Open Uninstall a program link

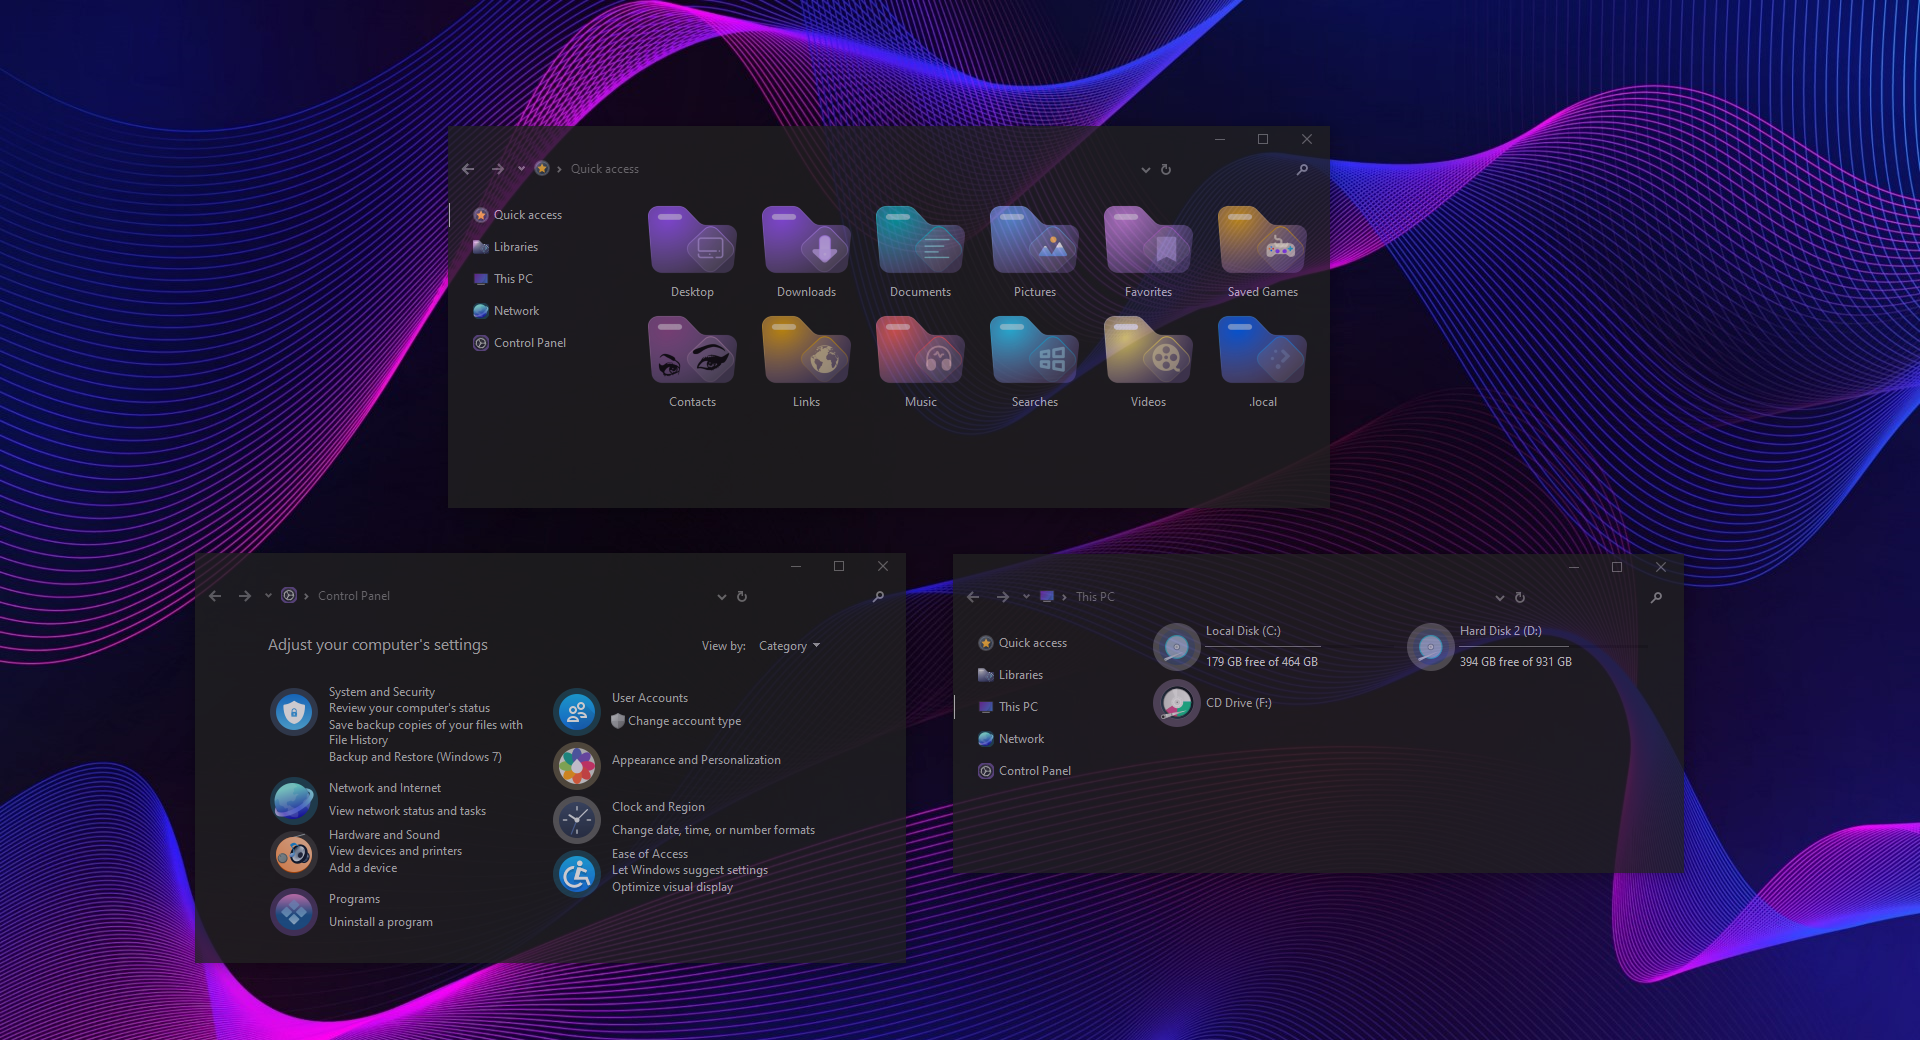(x=381, y=922)
